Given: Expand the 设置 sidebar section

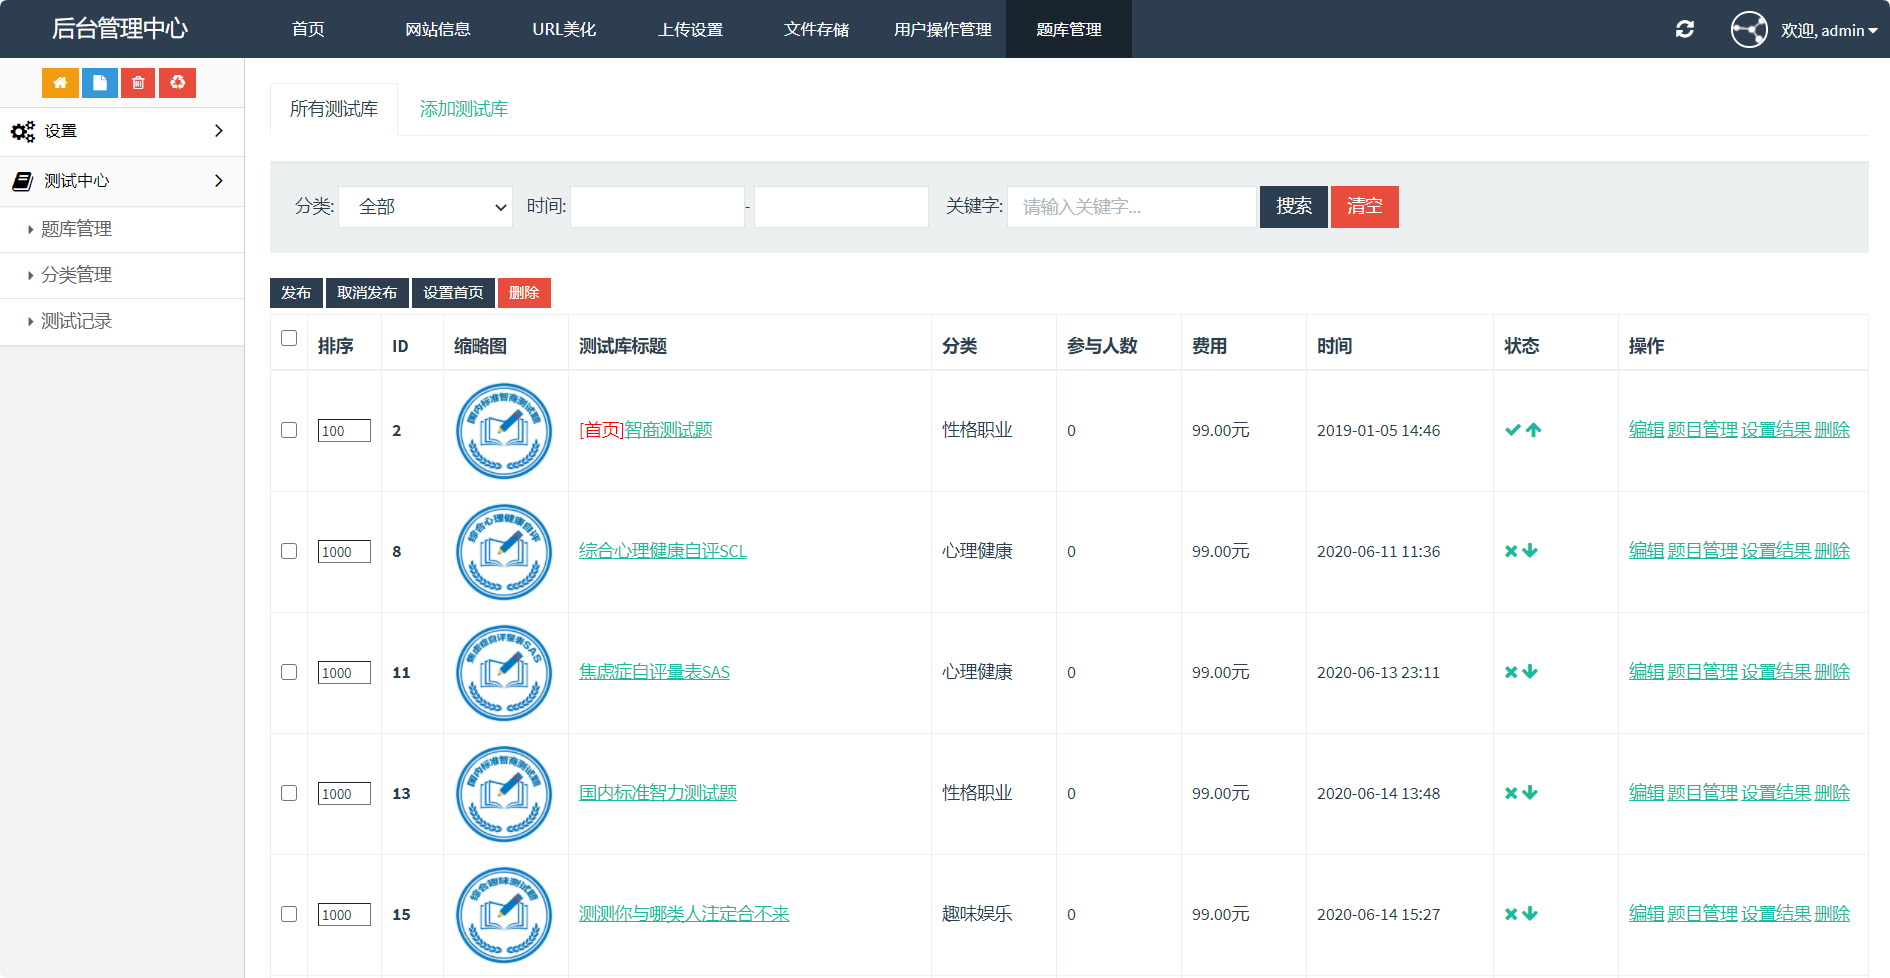Looking at the screenshot, I should (x=122, y=131).
